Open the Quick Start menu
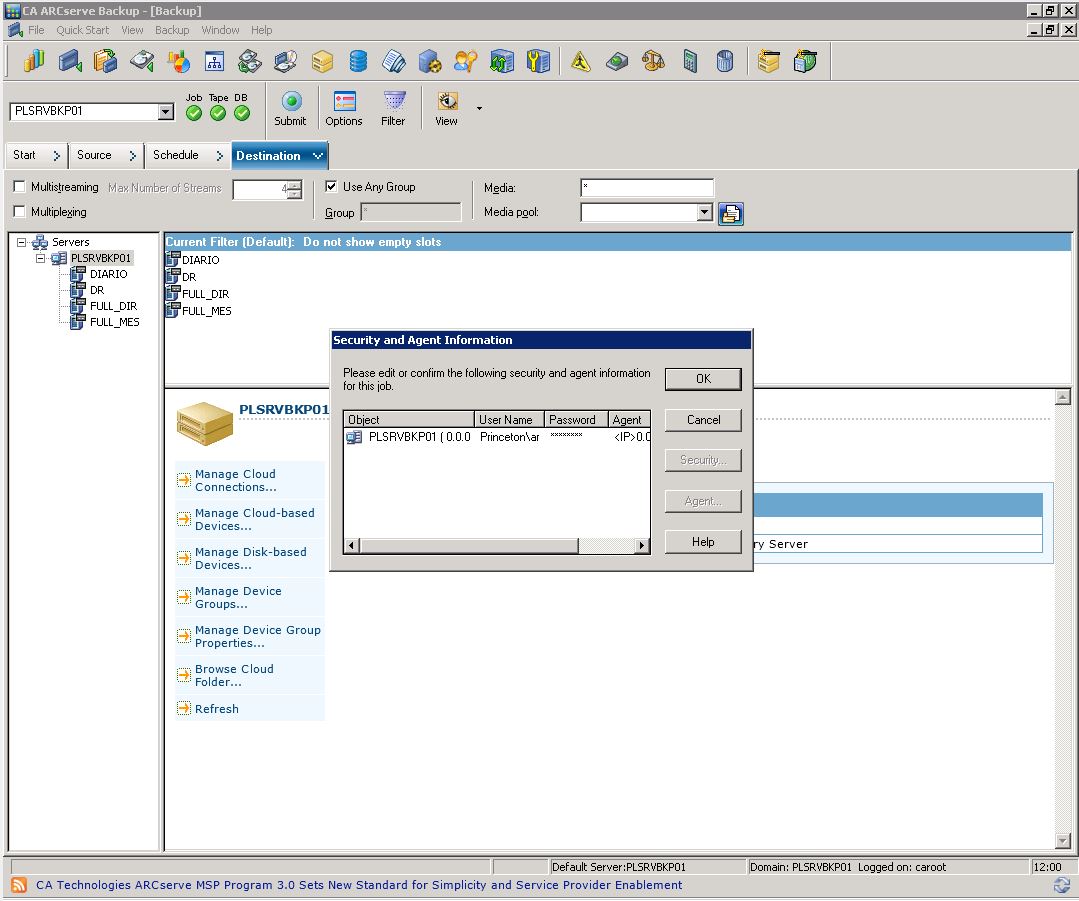 (82, 30)
